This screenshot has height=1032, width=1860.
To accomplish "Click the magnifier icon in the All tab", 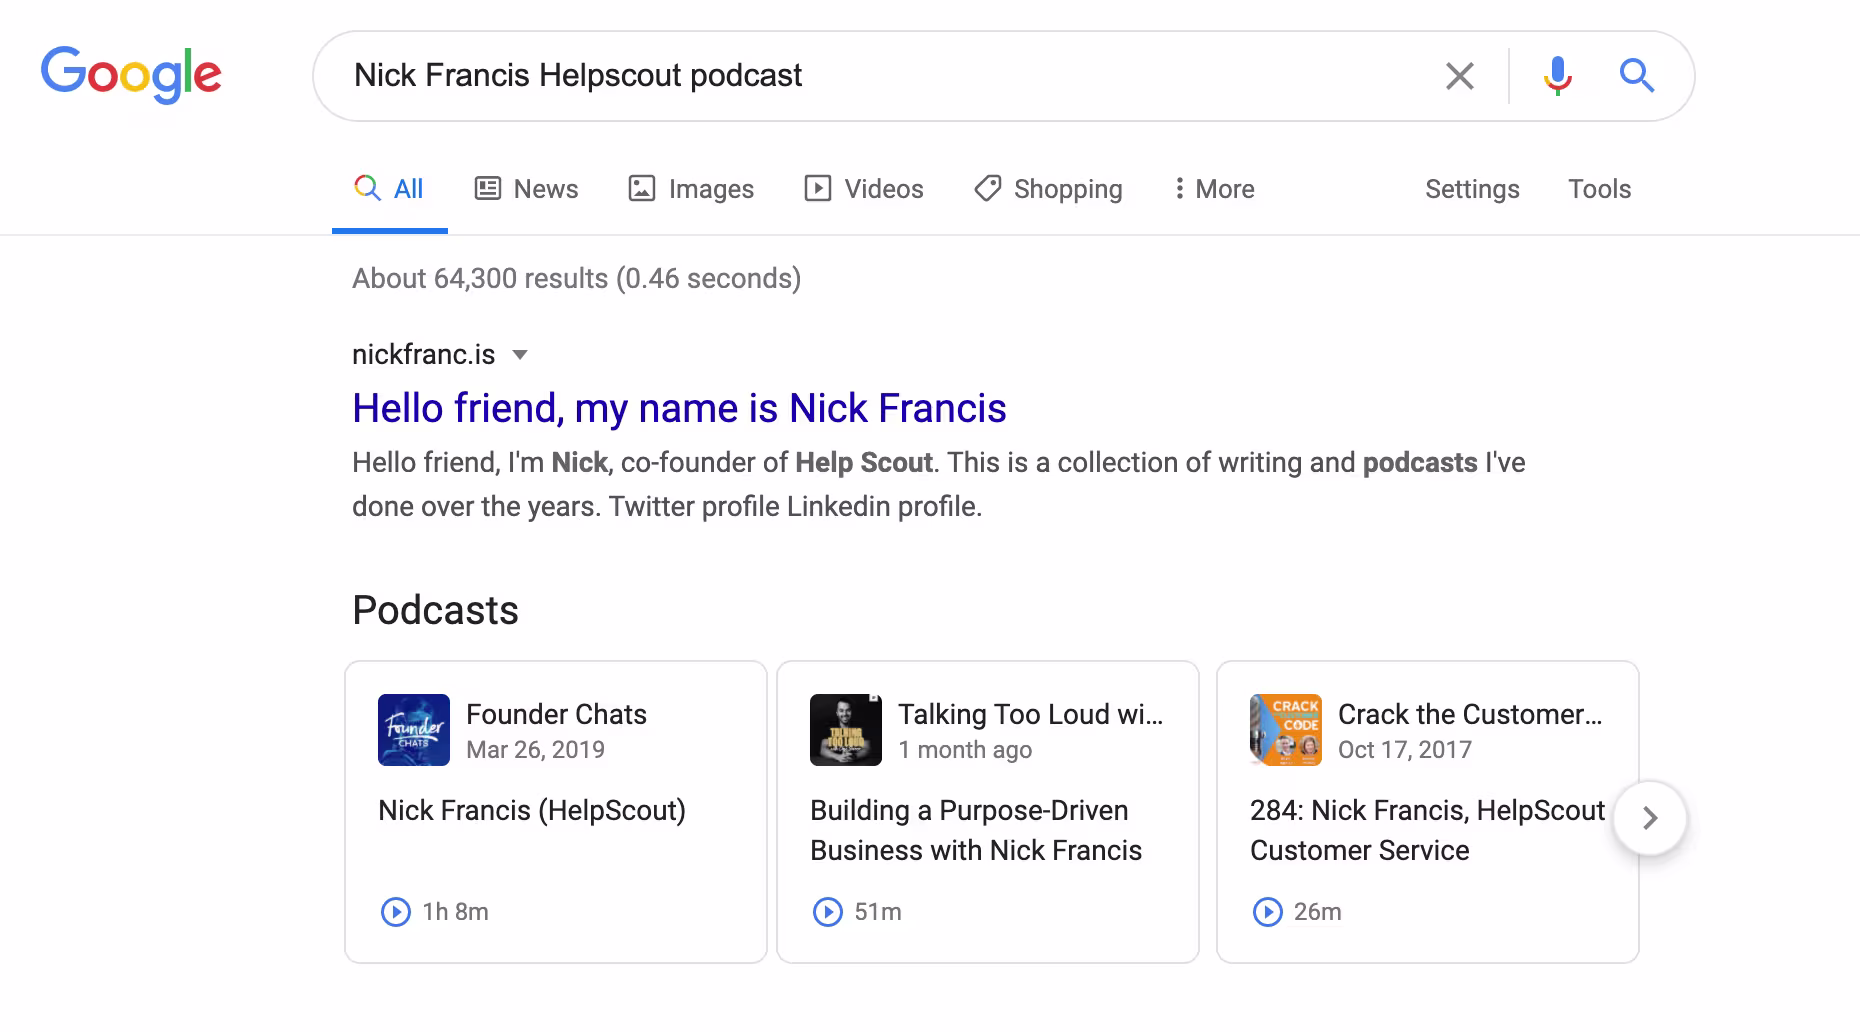I will coord(367,188).
